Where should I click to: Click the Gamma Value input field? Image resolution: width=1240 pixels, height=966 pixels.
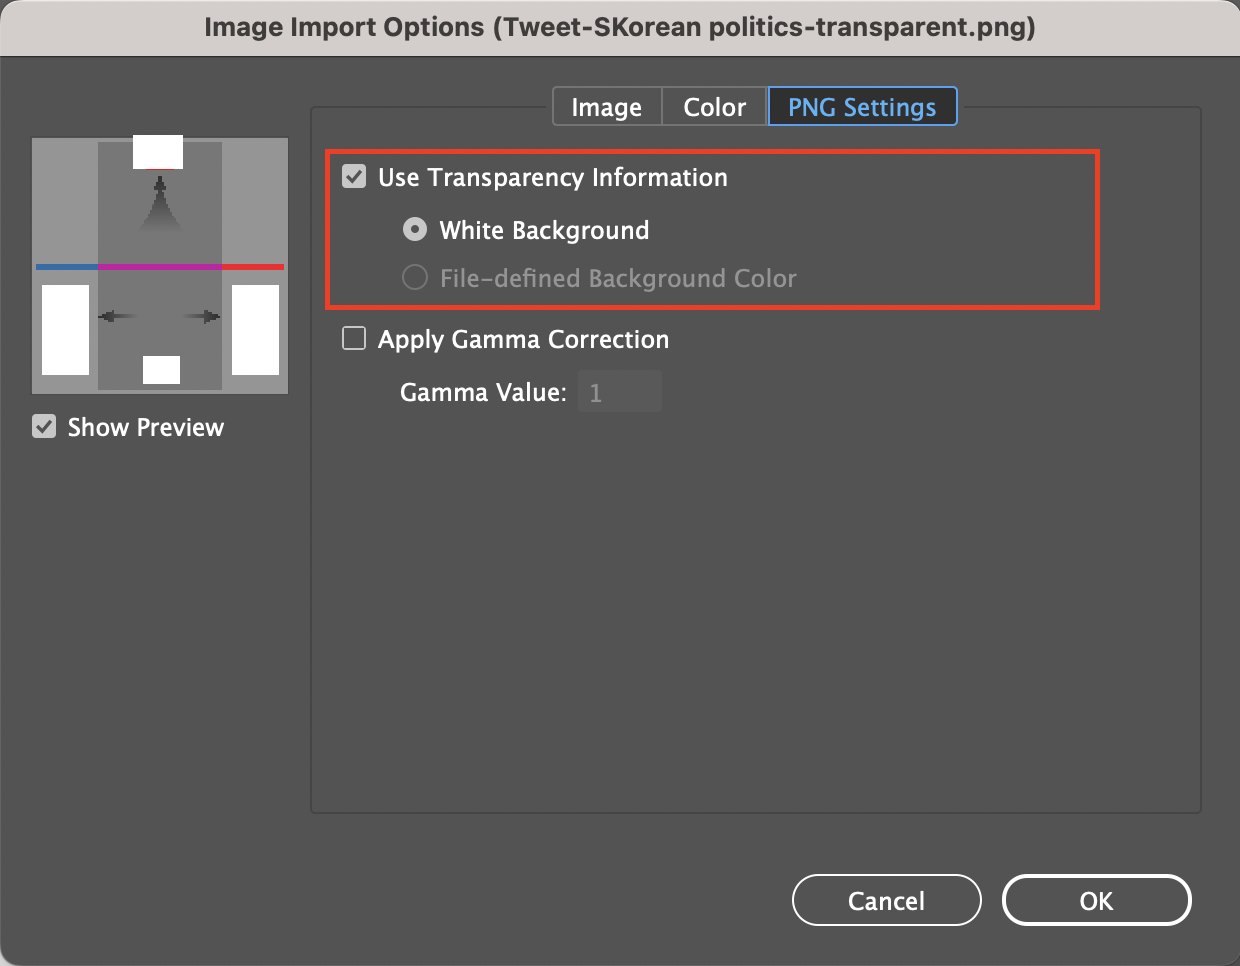click(620, 391)
